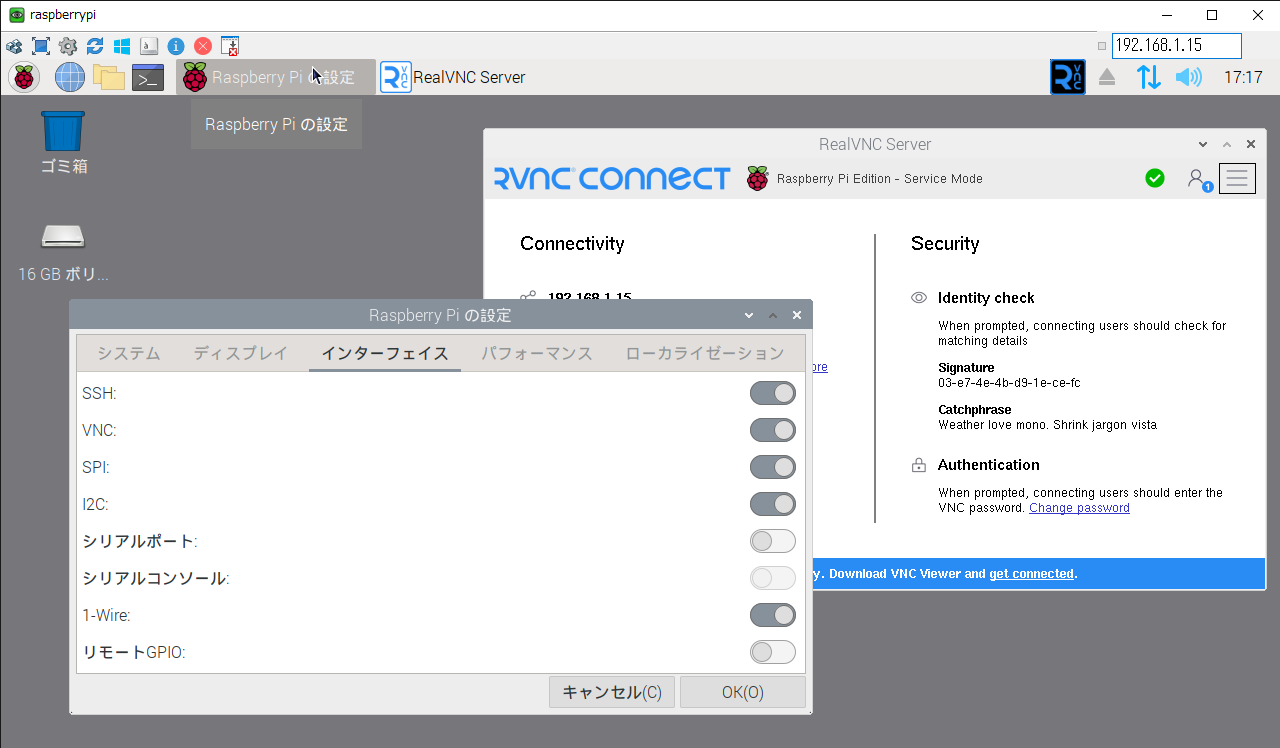Toggle the VNC interface switch
This screenshot has width=1280, height=748.
[773, 430]
